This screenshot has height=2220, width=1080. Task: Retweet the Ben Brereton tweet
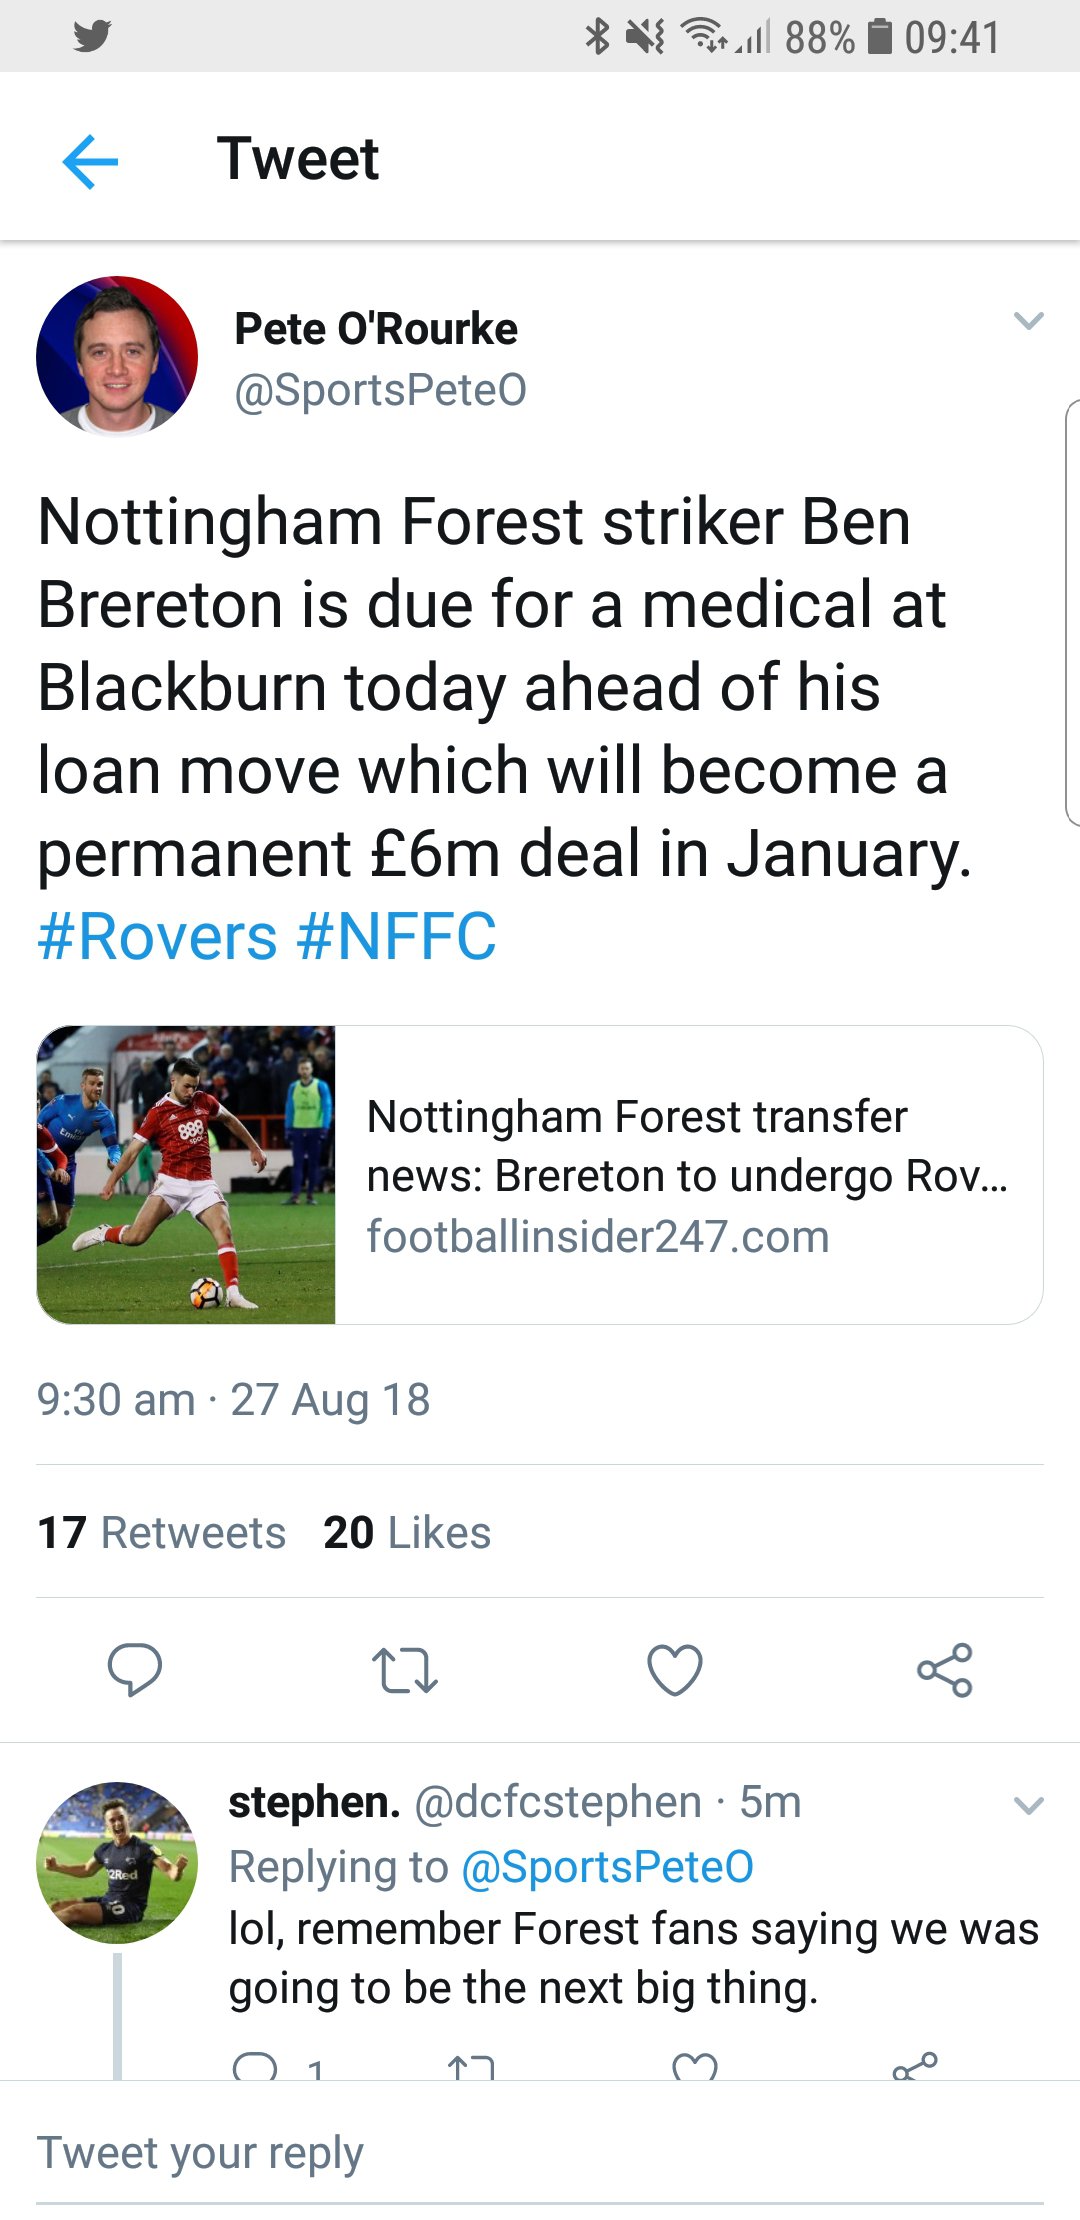point(404,1669)
